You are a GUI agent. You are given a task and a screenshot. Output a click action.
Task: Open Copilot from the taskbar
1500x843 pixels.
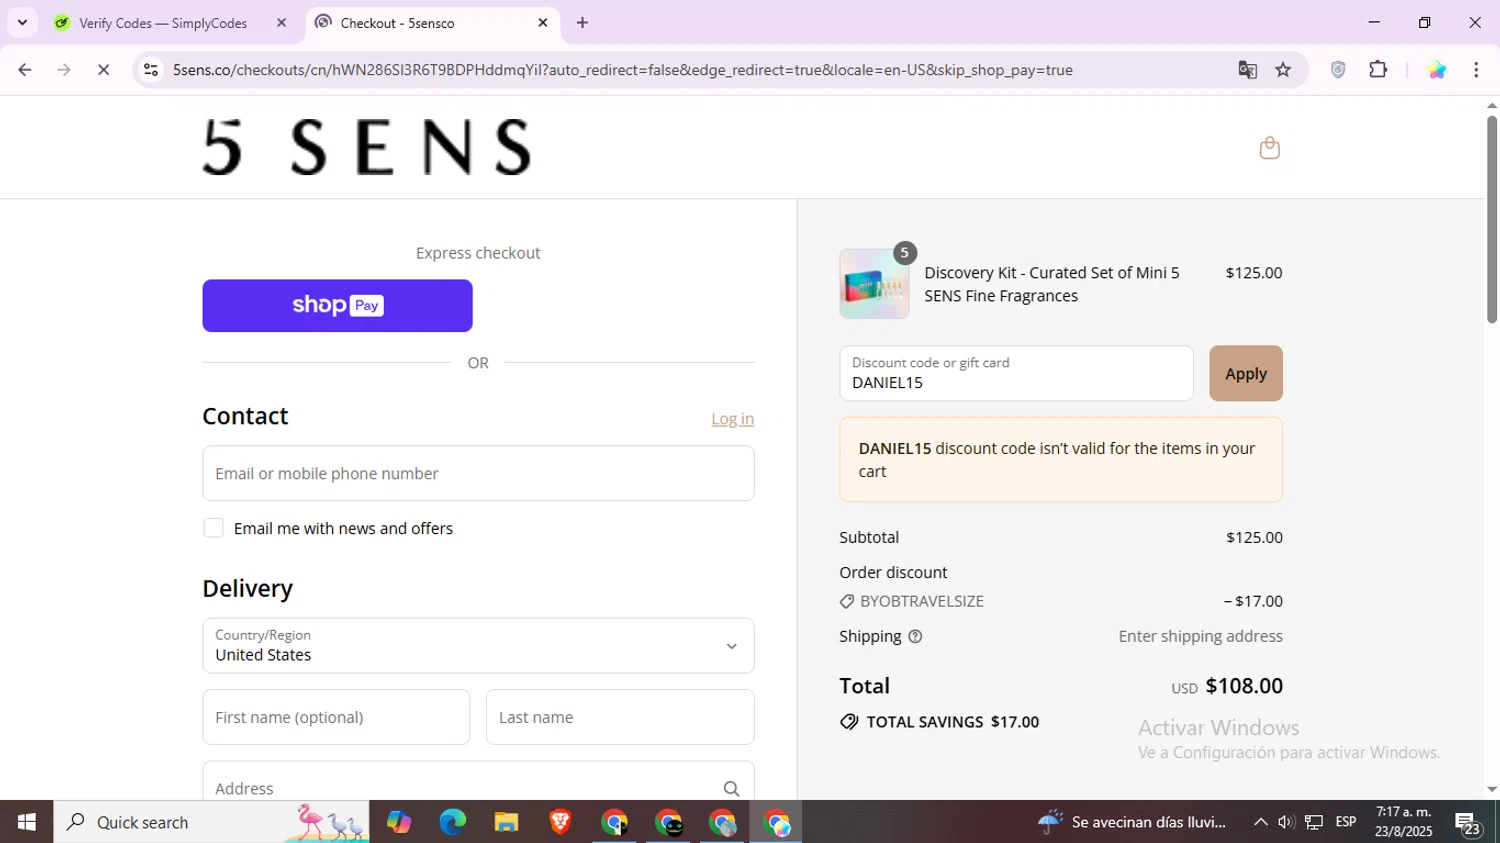point(398,822)
